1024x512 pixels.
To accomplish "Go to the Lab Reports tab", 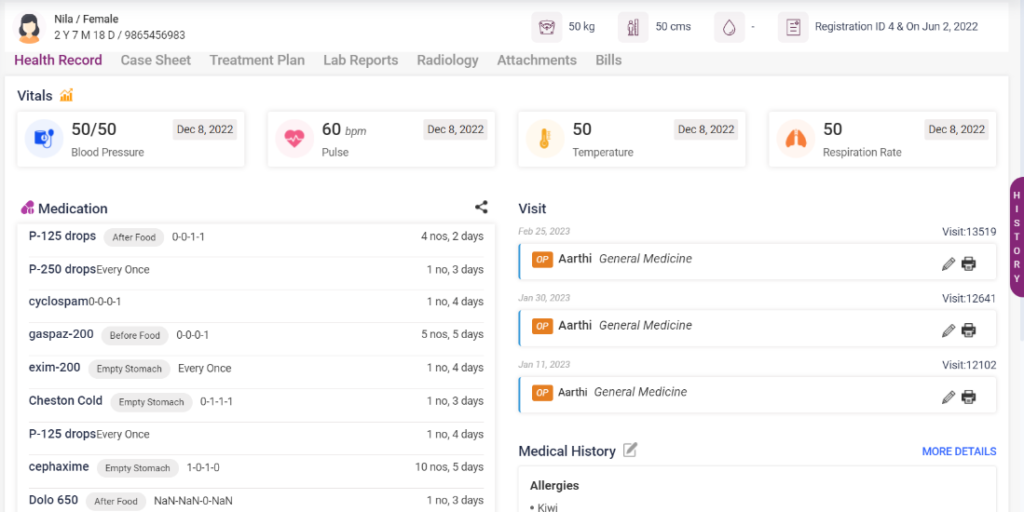I will pos(360,60).
